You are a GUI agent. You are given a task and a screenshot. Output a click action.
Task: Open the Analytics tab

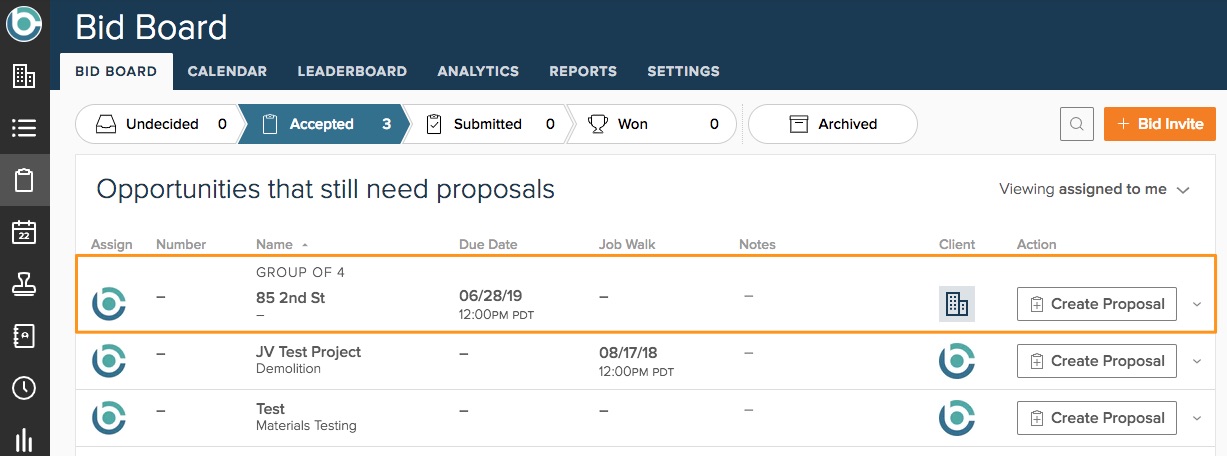pyautogui.click(x=478, y=71)
